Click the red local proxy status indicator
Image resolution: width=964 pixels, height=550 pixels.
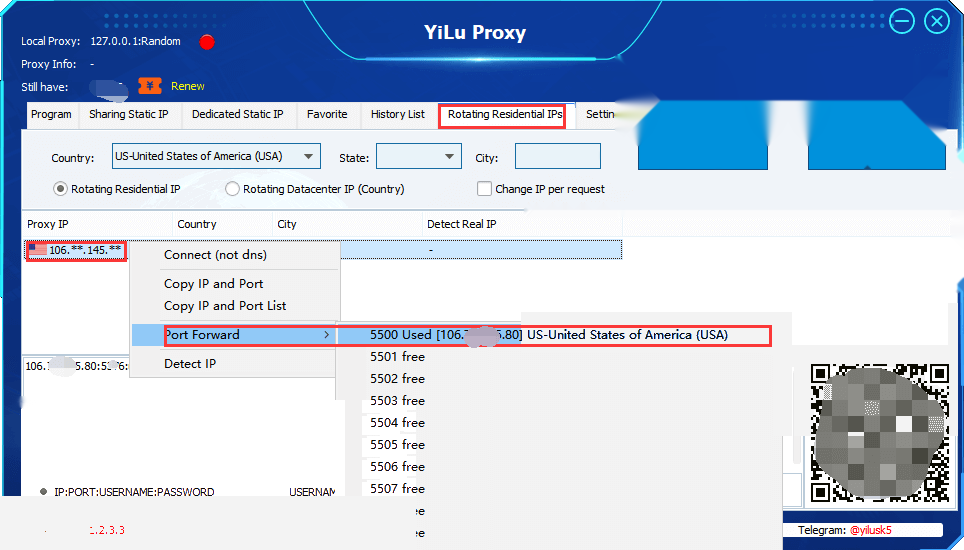pos(207,42)
